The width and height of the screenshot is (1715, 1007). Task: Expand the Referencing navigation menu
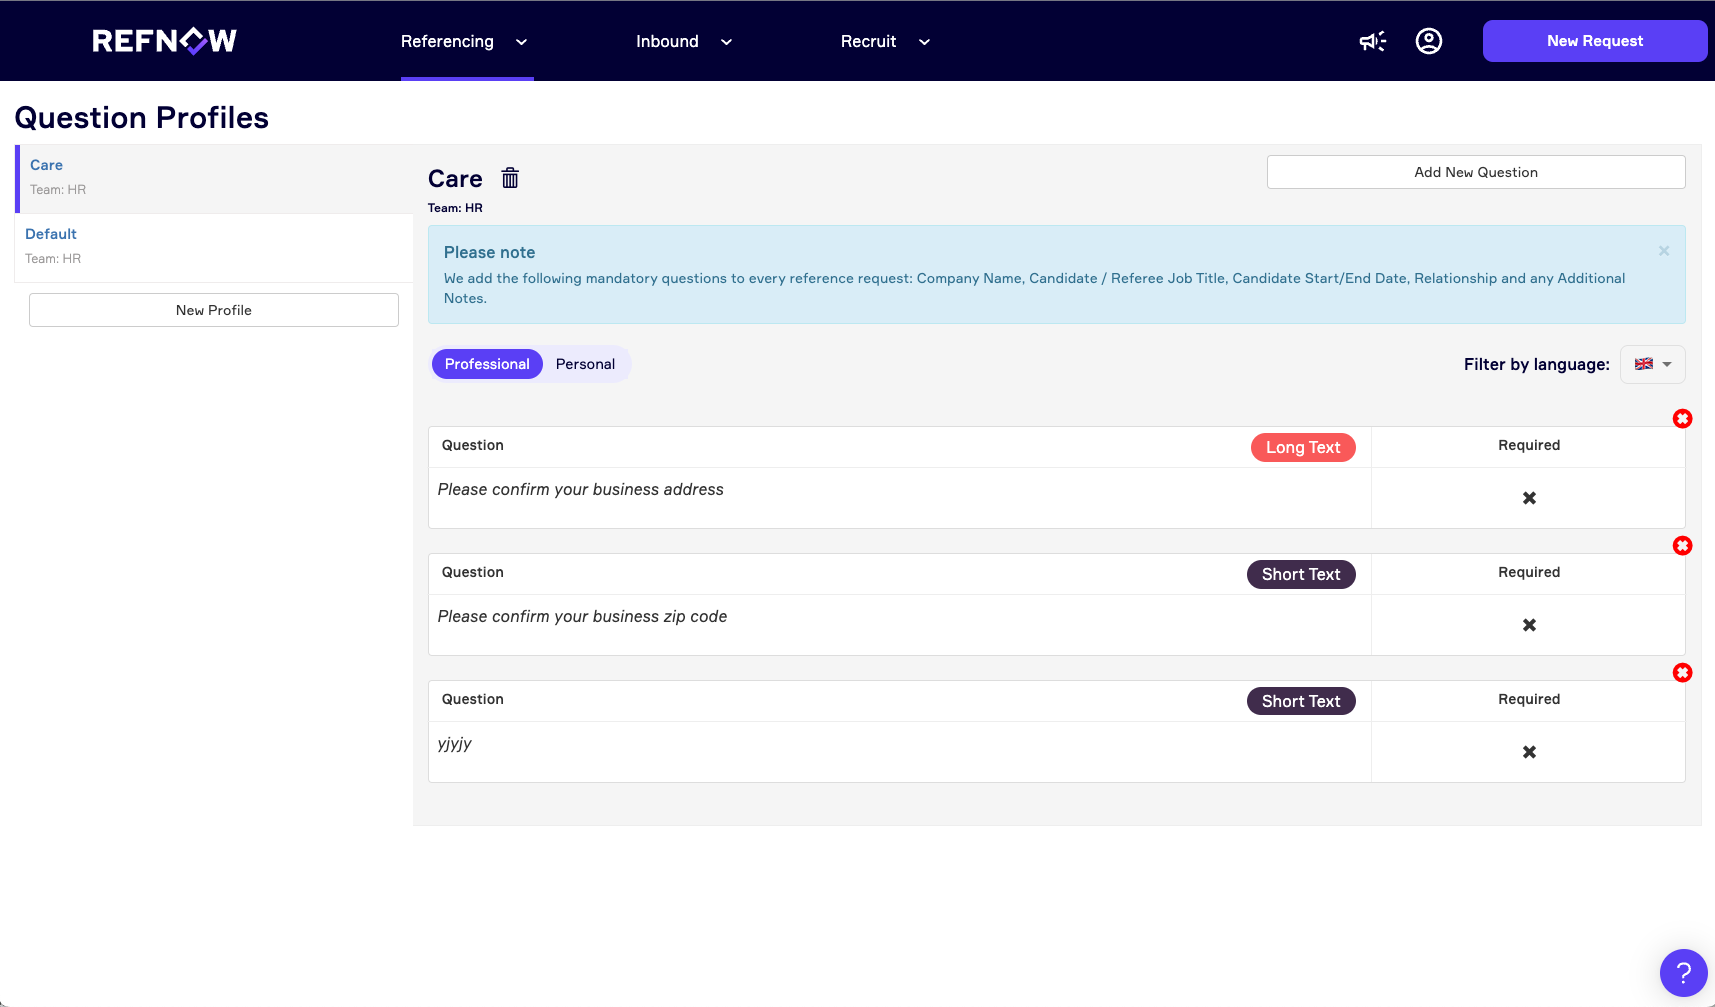pyautogui.click(x=464, y=42)
